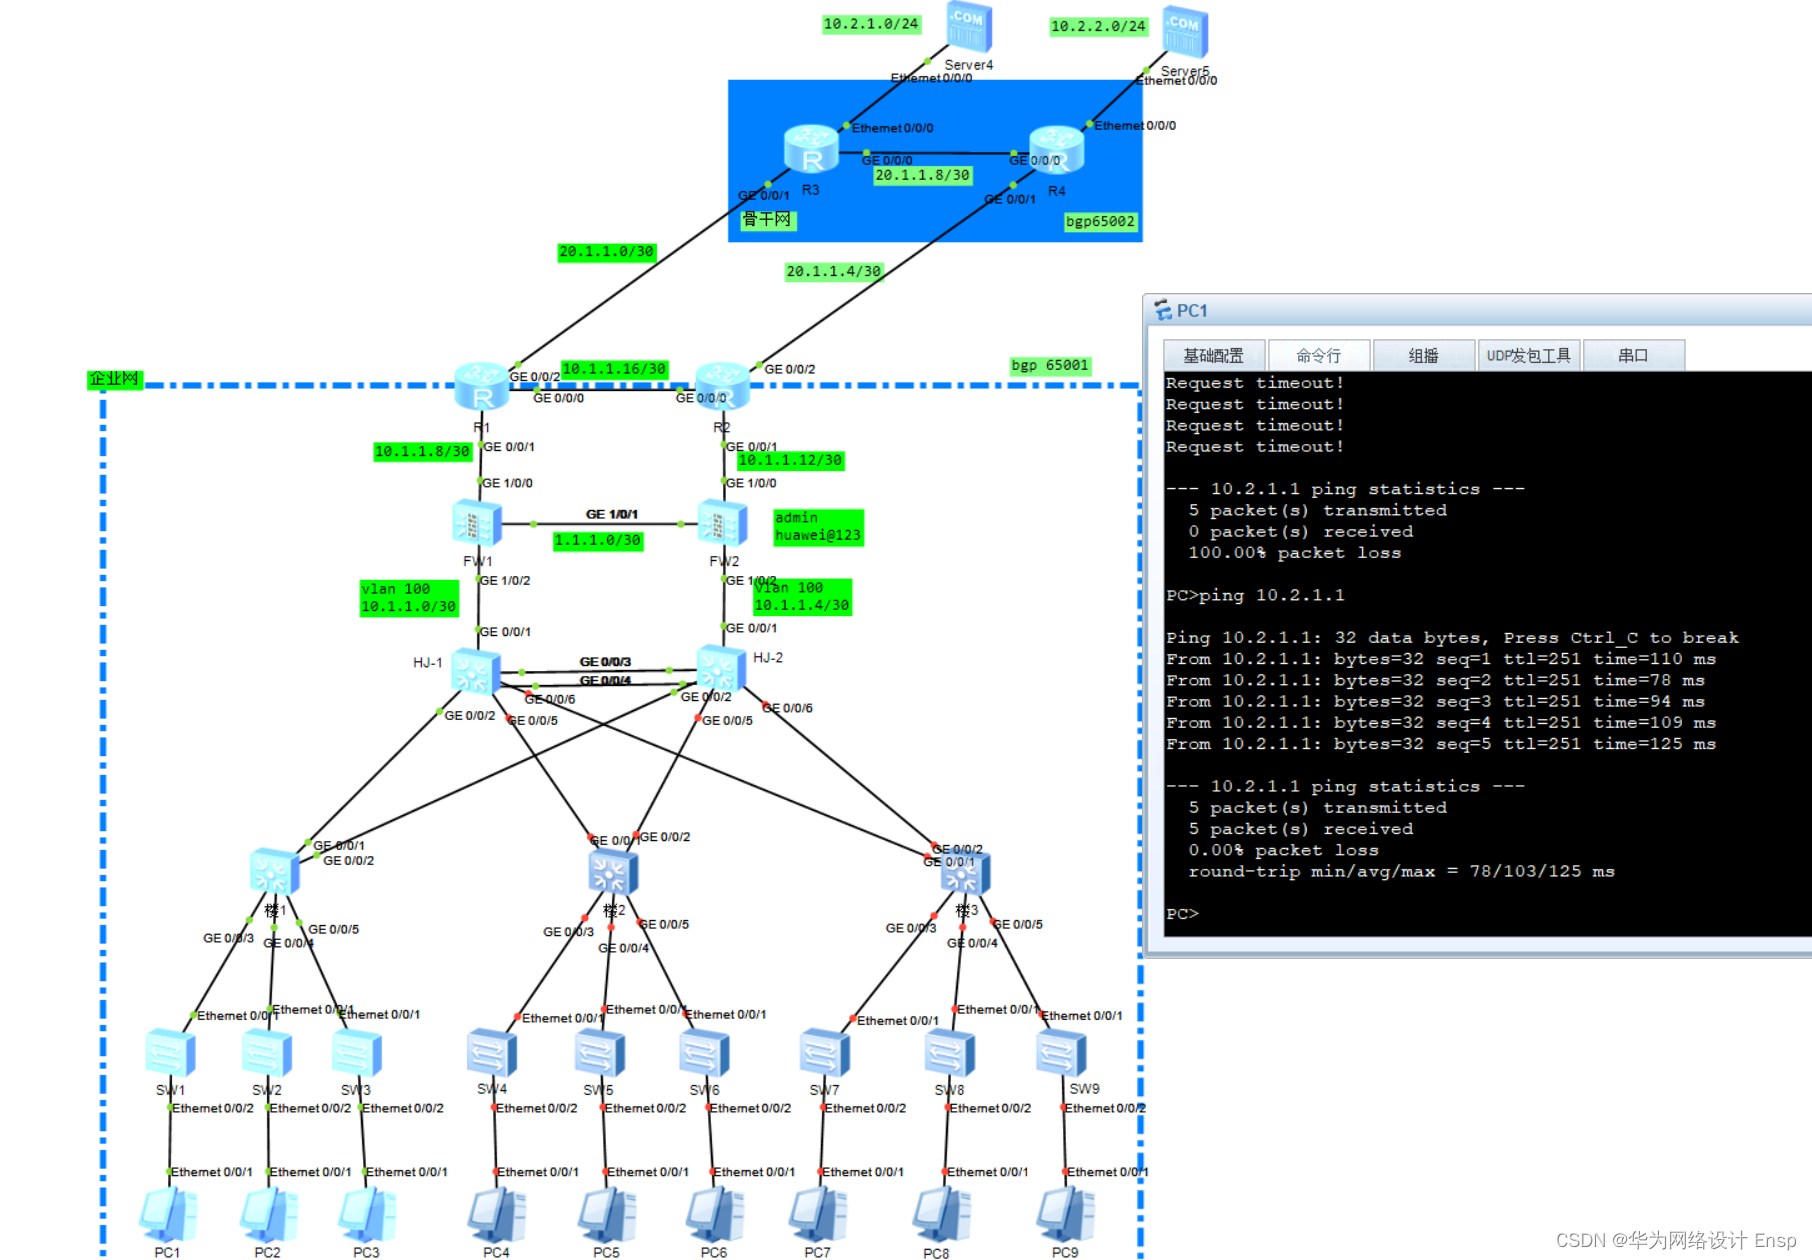Select the Server4 device icon
This screenshot has width=1812, height=1260.
coord(969,27)
